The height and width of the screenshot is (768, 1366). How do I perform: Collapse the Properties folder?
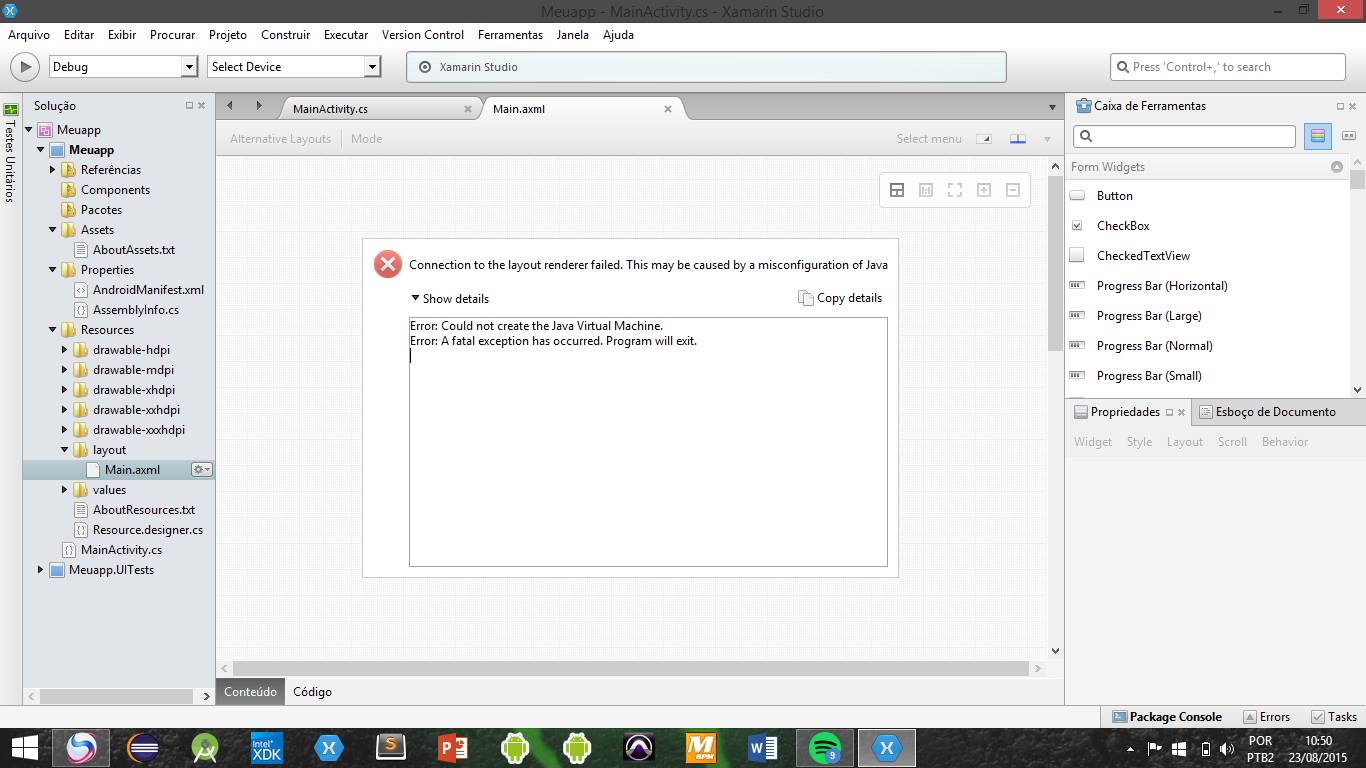point(53,270)
